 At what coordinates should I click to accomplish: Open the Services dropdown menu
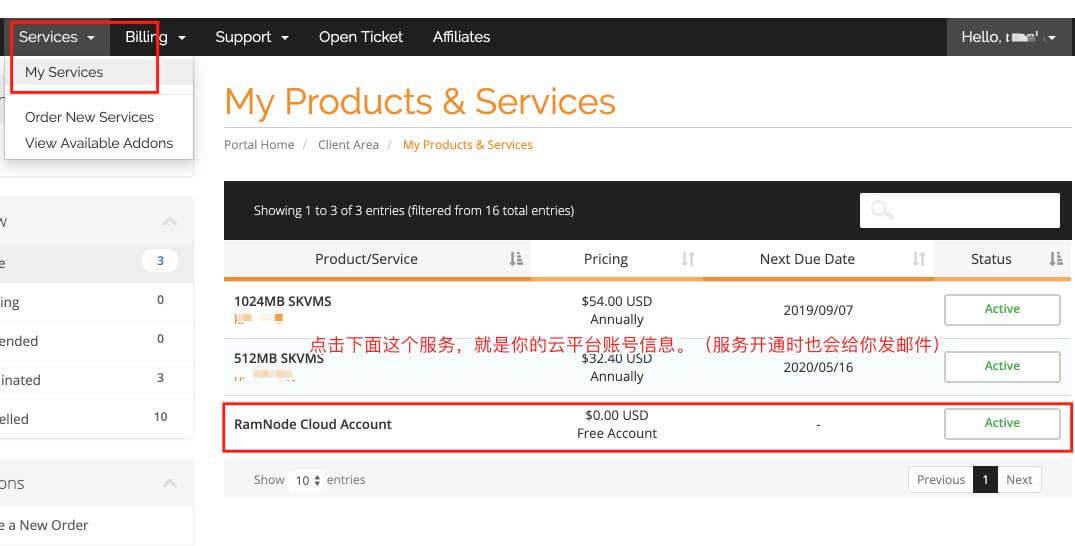tap(57, 37)
